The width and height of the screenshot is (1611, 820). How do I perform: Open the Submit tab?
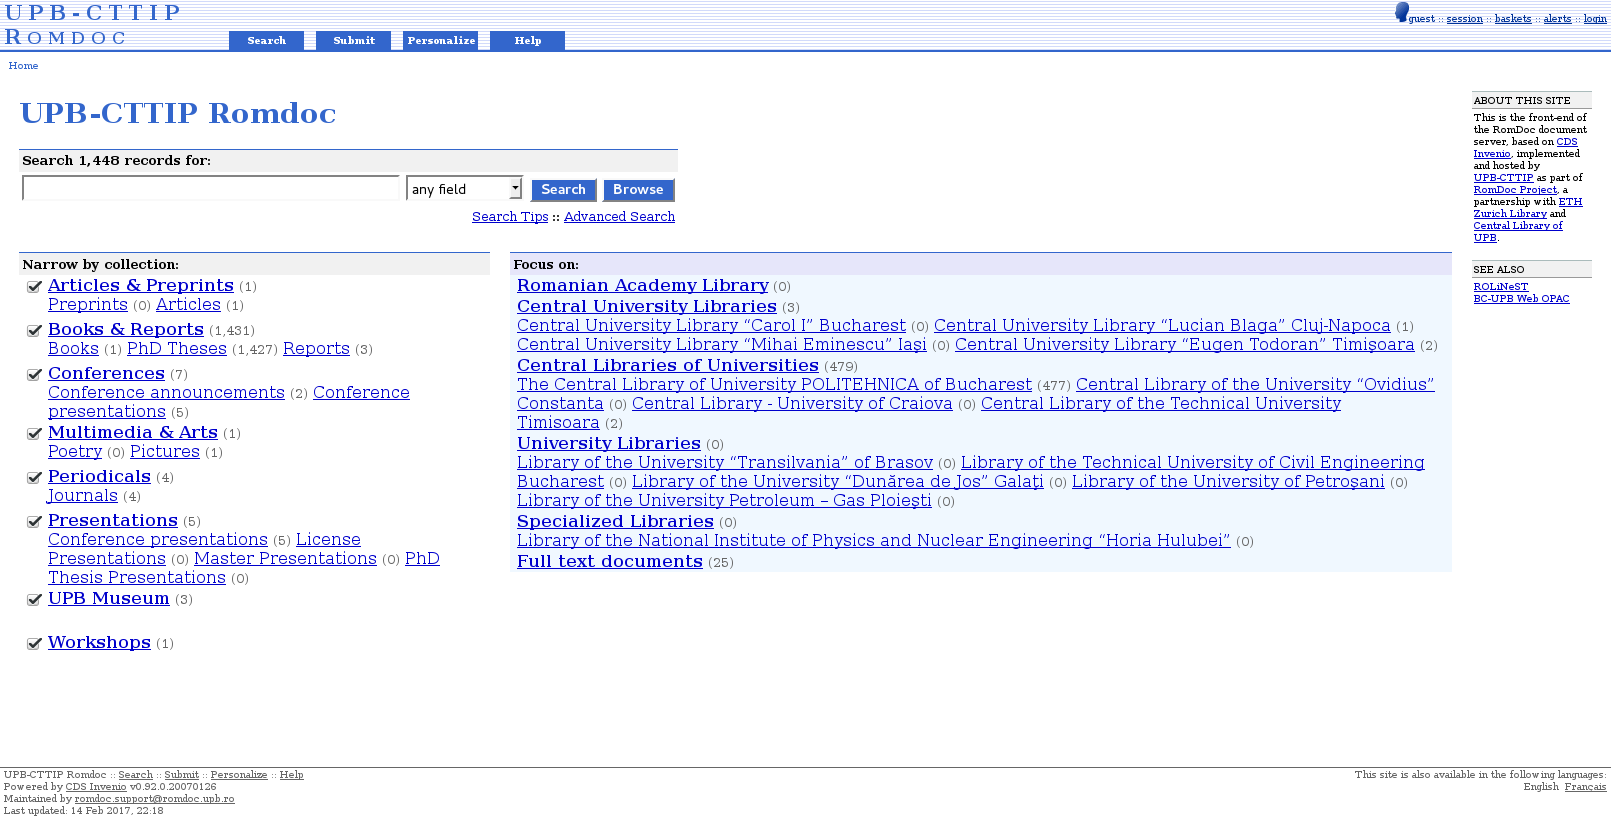(354, 41)
